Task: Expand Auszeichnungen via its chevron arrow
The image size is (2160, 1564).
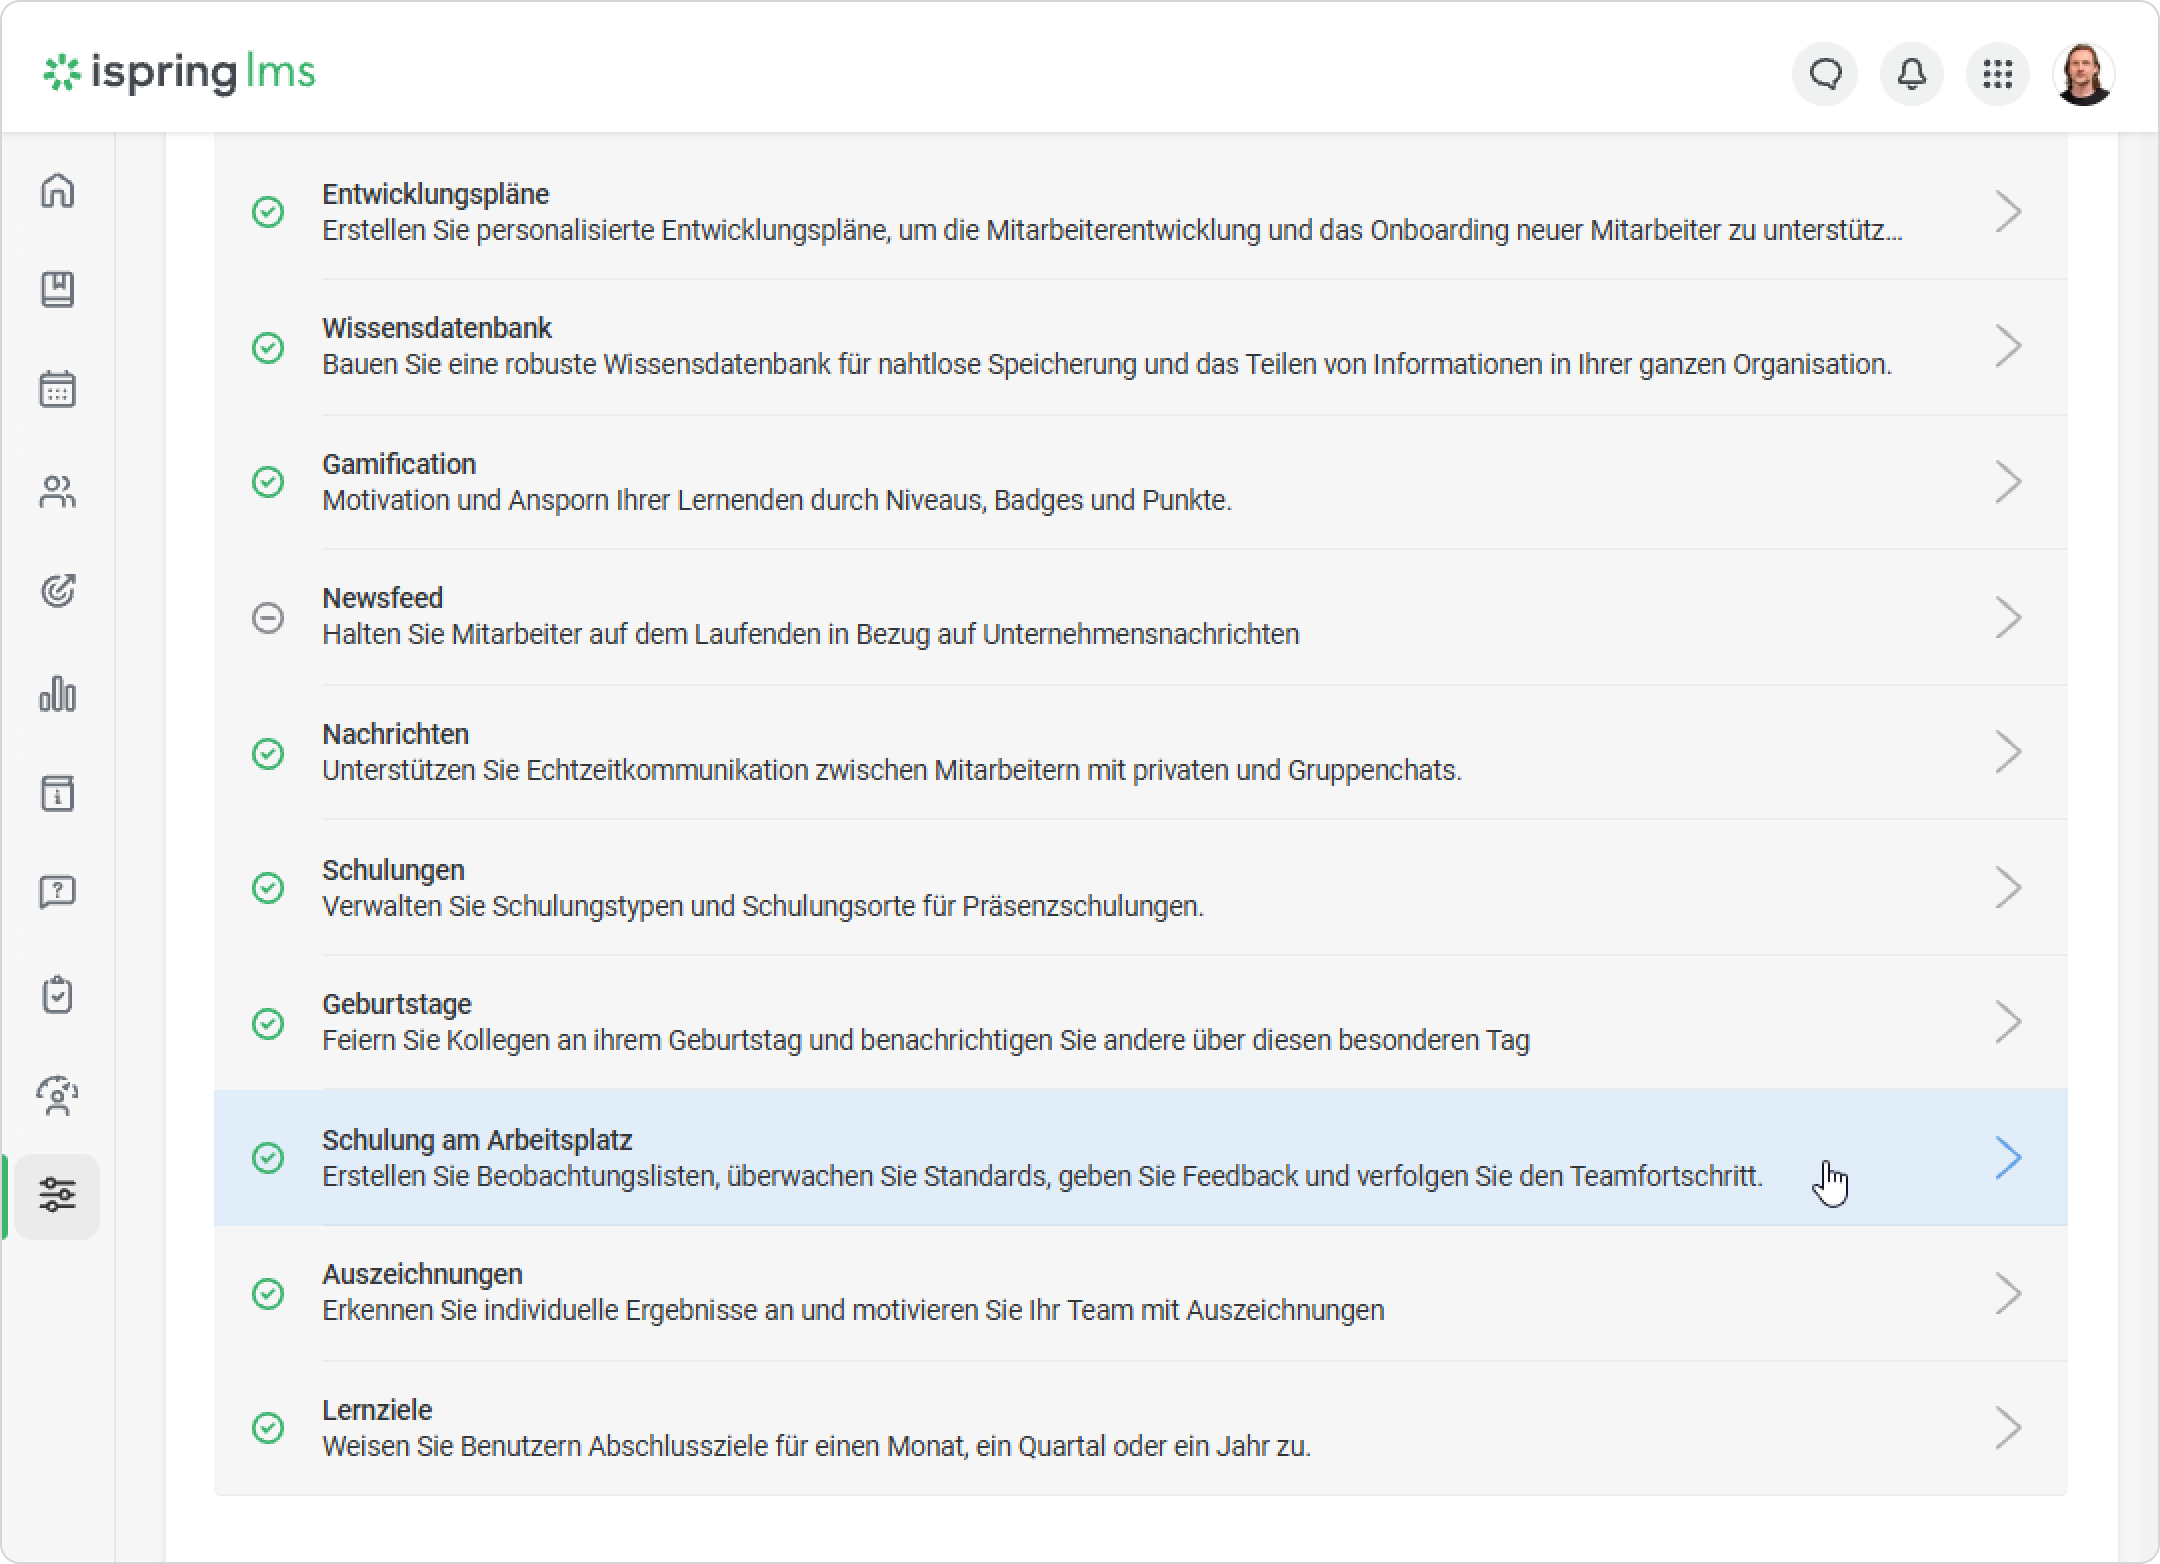Action: (2008, 1293)
